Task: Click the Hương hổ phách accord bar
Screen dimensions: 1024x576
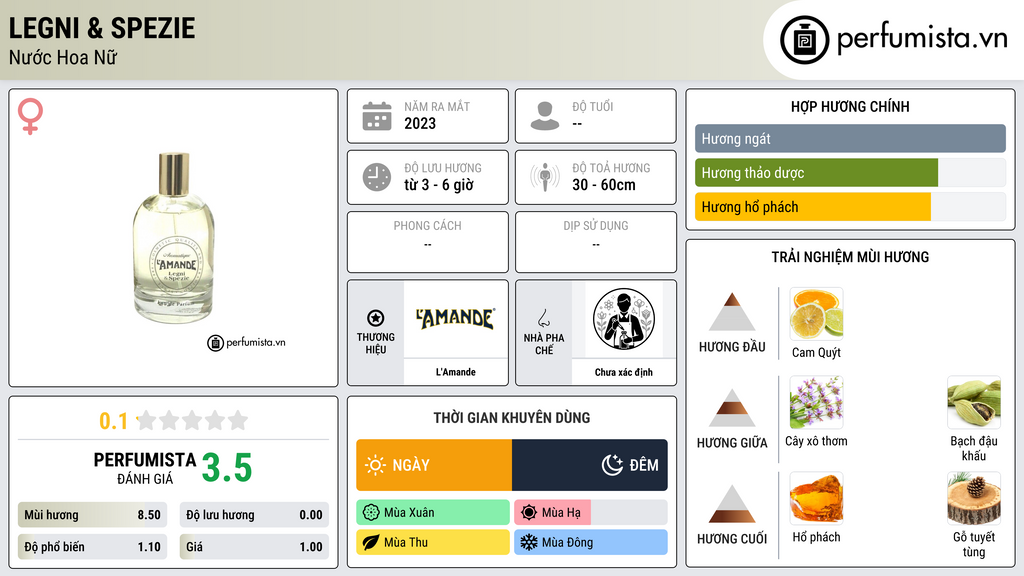Action: click(x=850, y=207)
